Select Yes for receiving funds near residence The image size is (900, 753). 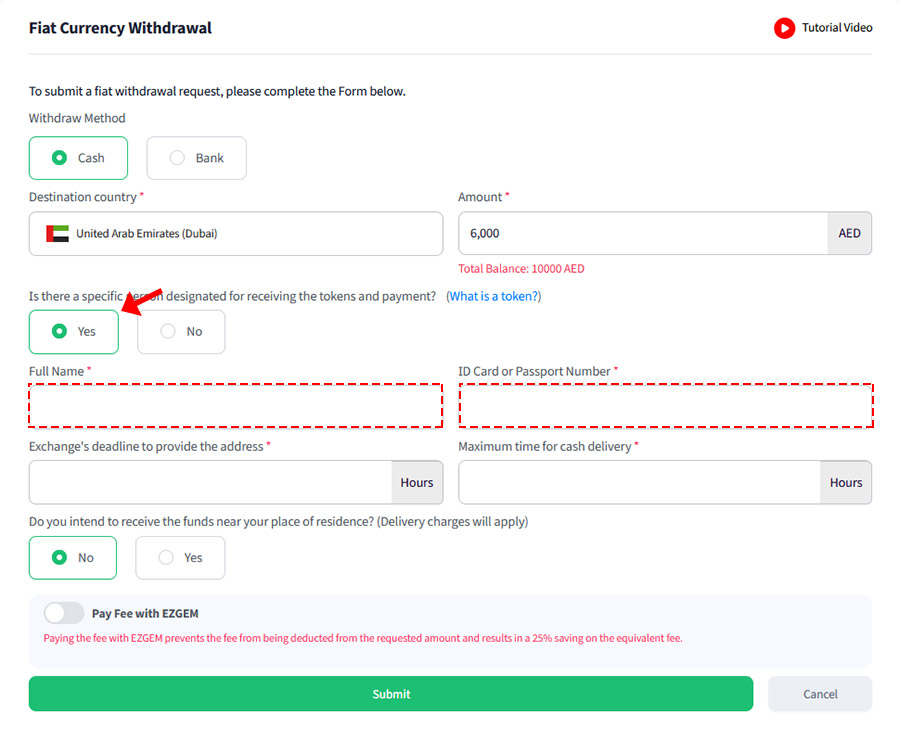point(180,558)
